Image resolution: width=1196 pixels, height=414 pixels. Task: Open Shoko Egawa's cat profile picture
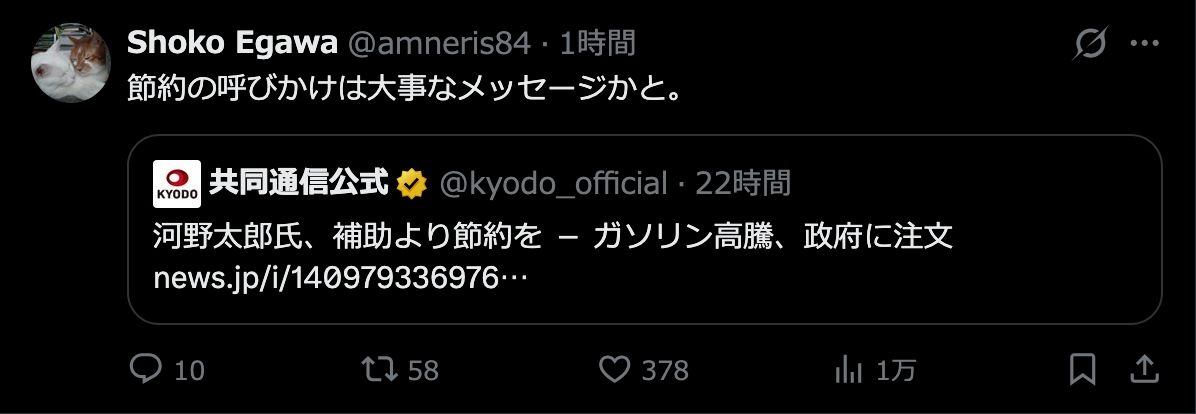pyautogui.click(x=71, y=63)
